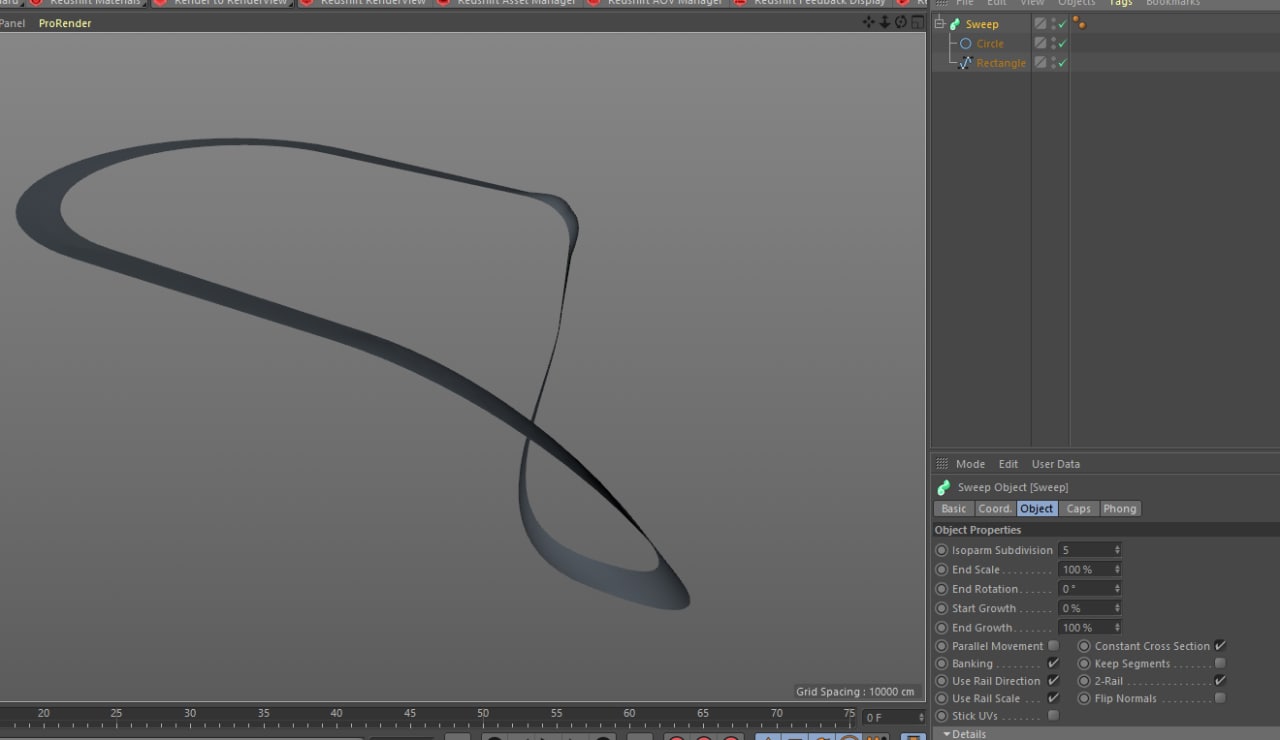Click the layer square icon for Sweep
Viewport: 1280px width, 740px height.
pyautogui.click(x=1040, y=24)
